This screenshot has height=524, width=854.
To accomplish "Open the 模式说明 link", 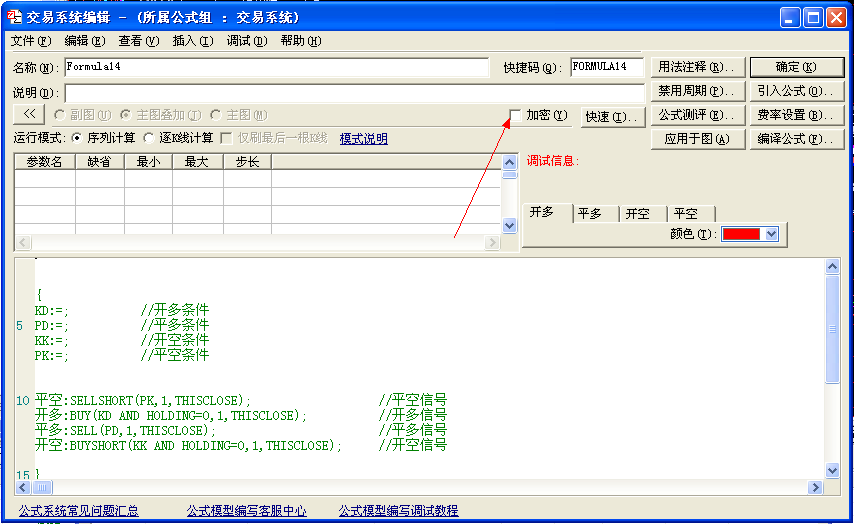I will [363, 139].
